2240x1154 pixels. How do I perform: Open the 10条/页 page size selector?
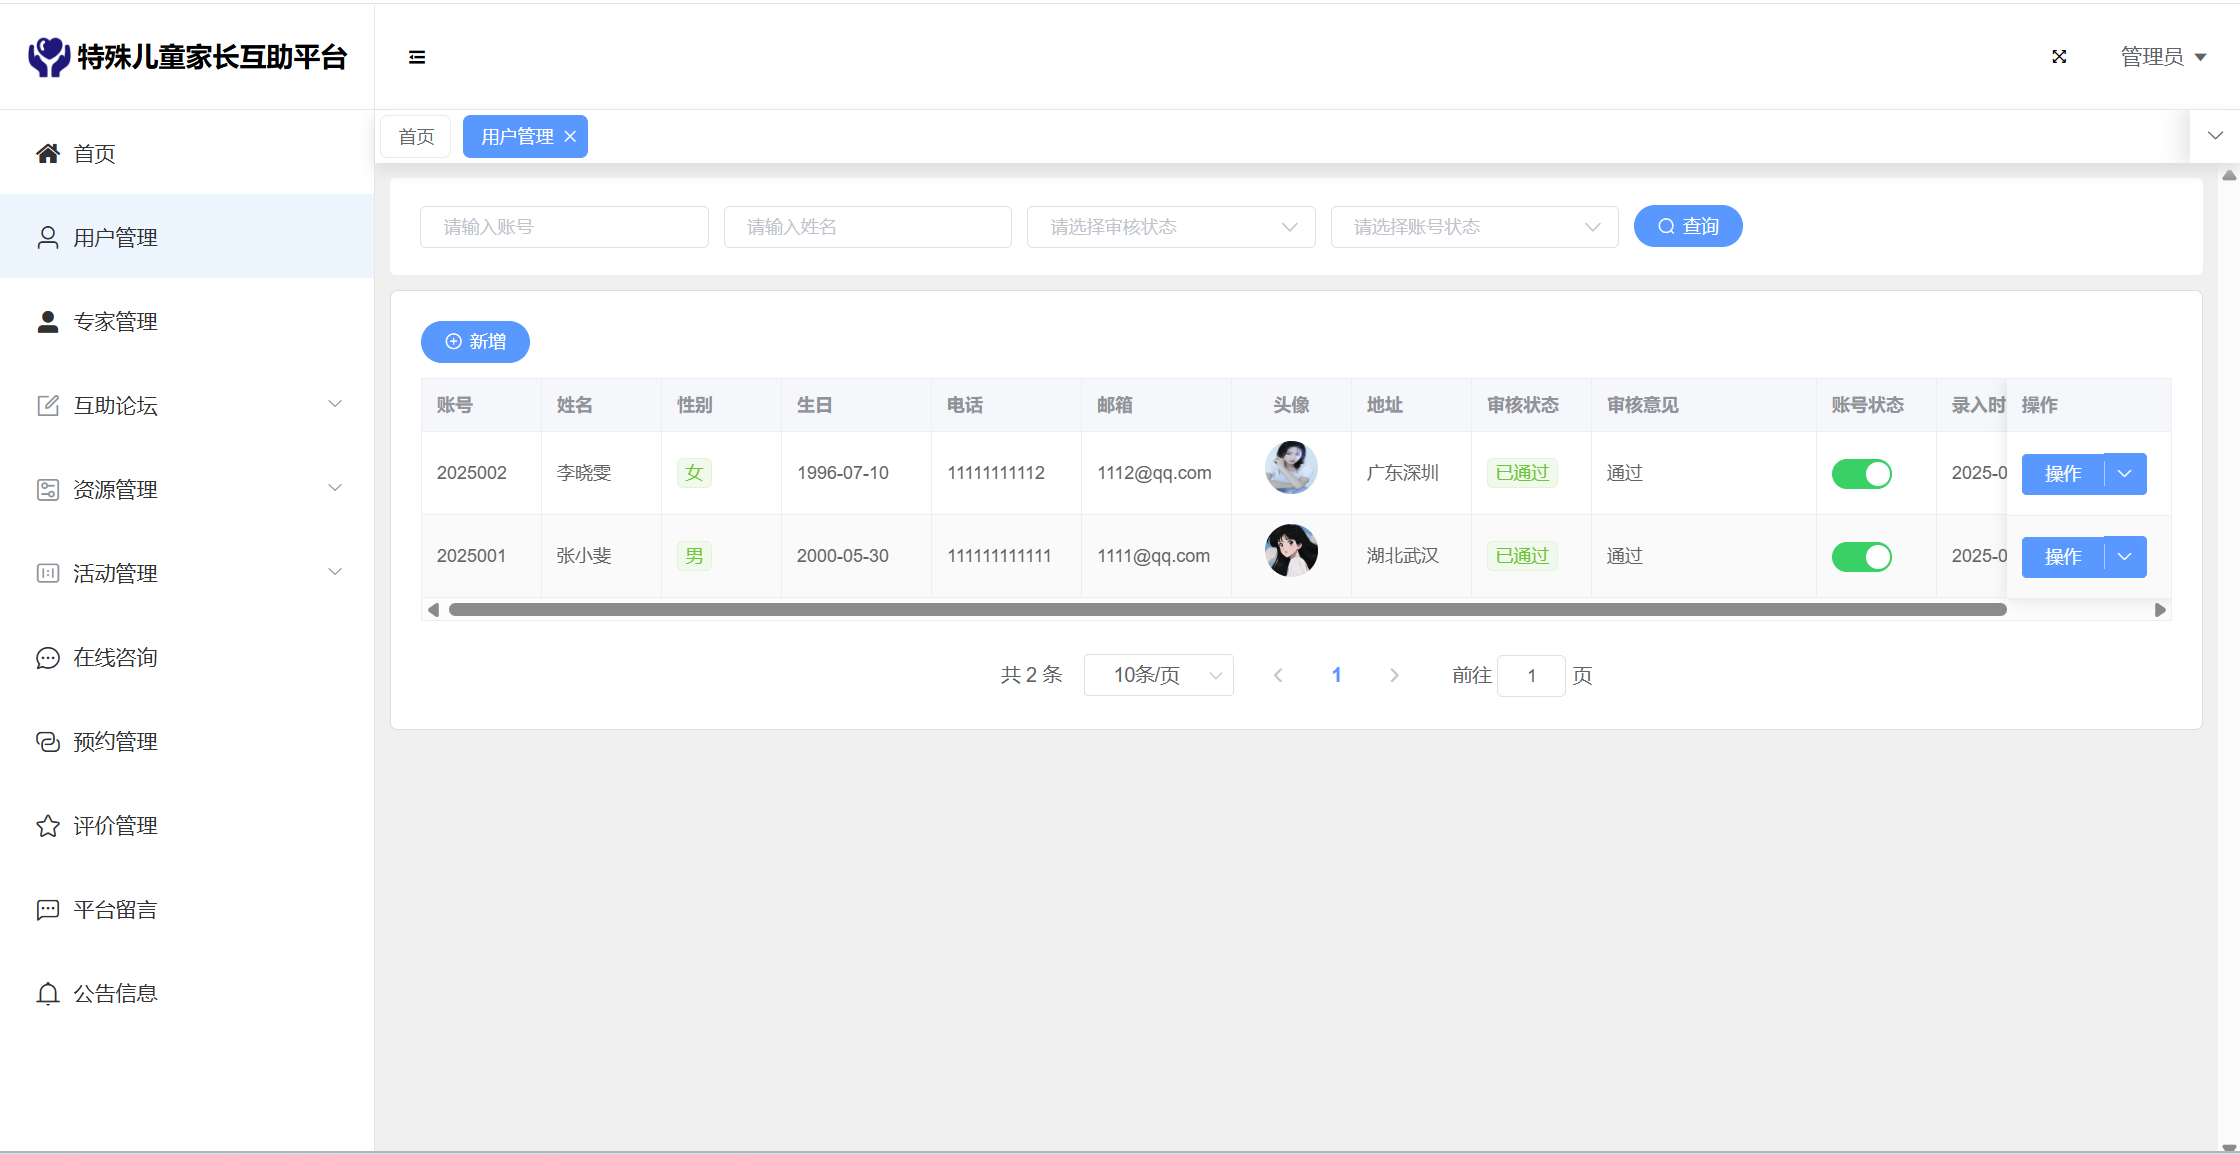(x=1158, y=675)
